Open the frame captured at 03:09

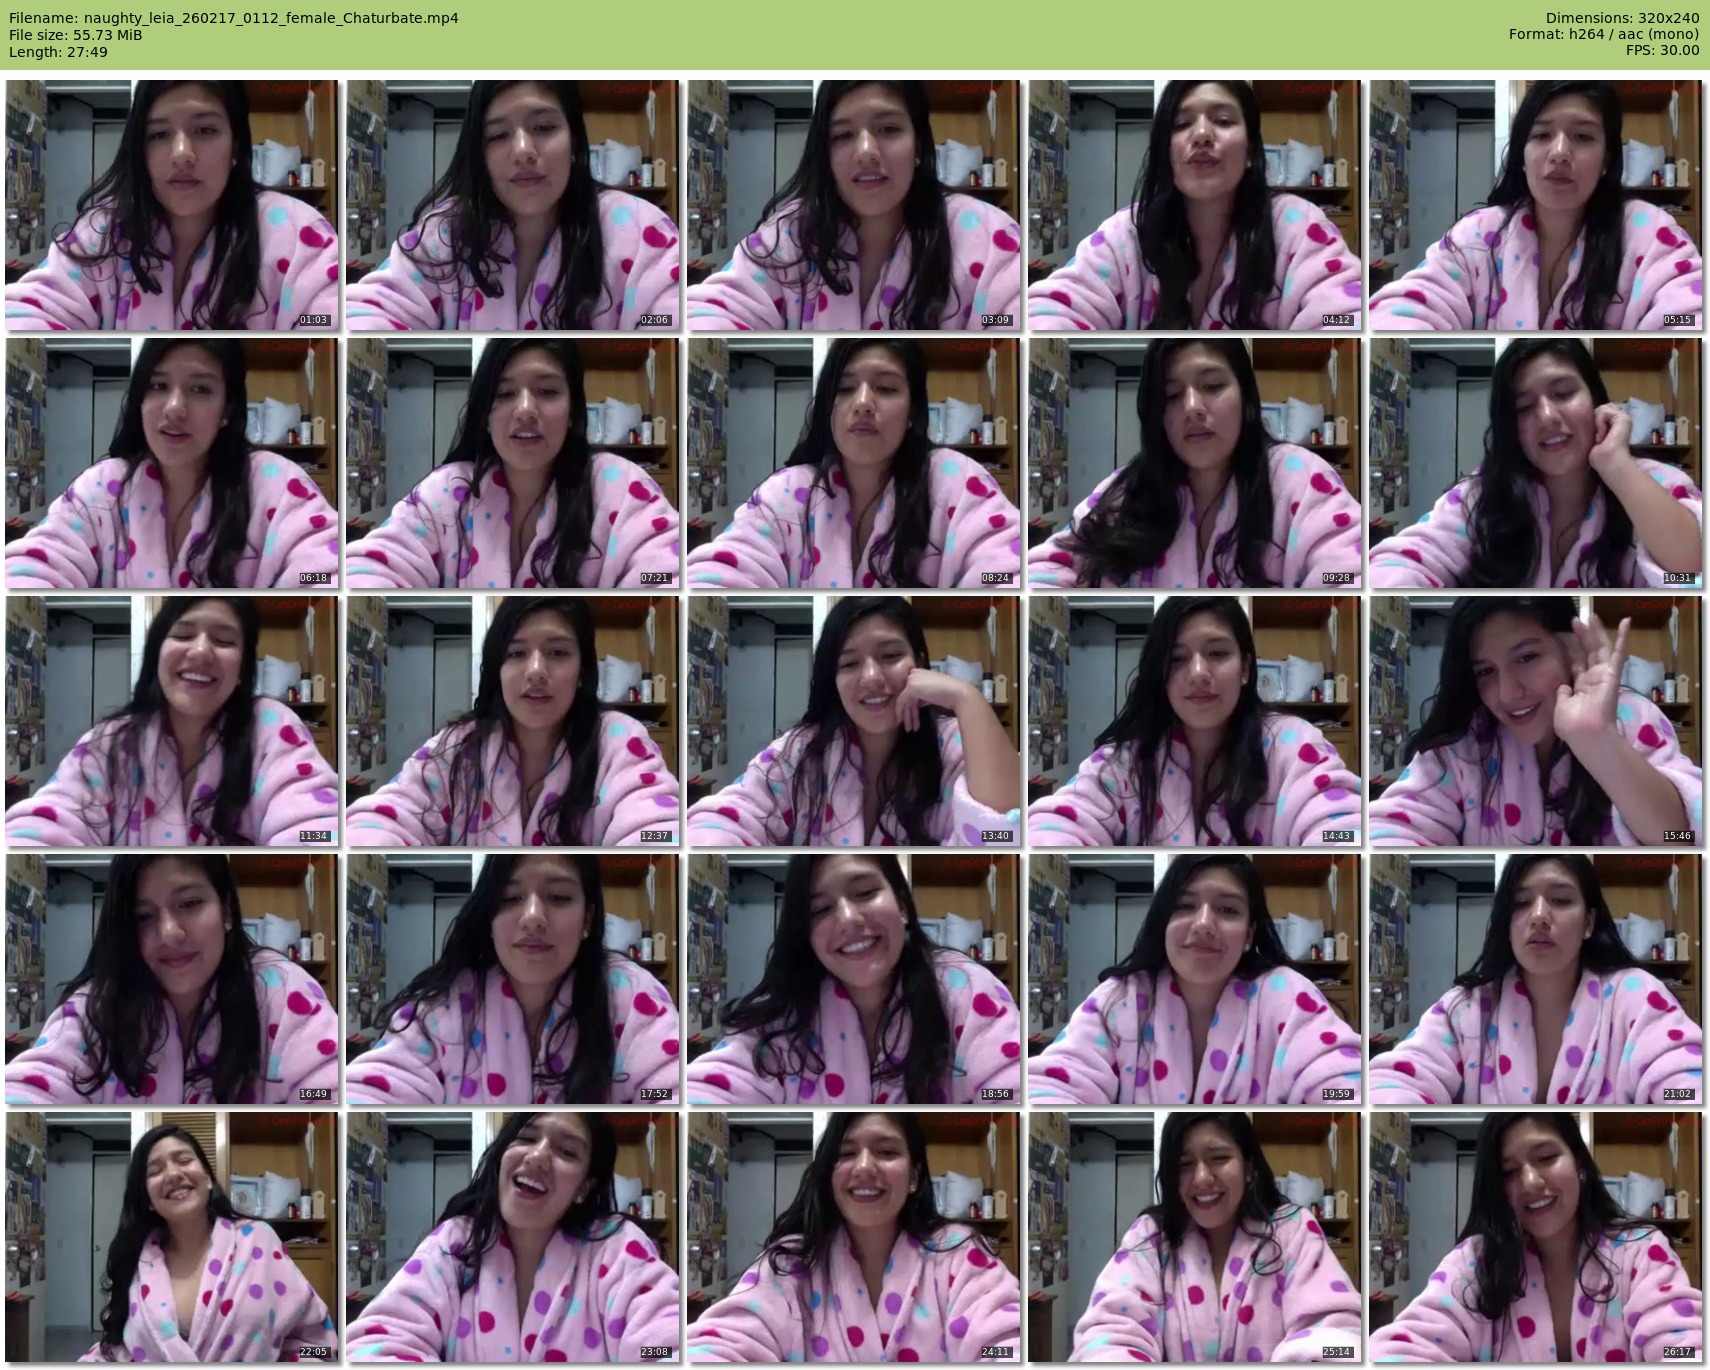tap(854, 205)
